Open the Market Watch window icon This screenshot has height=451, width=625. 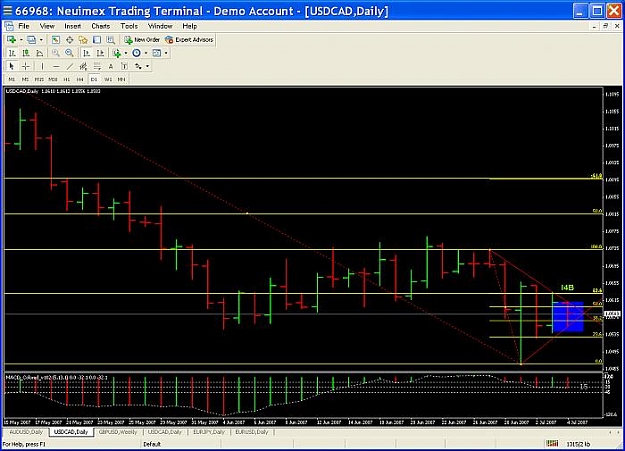click(x=56, y=39)
